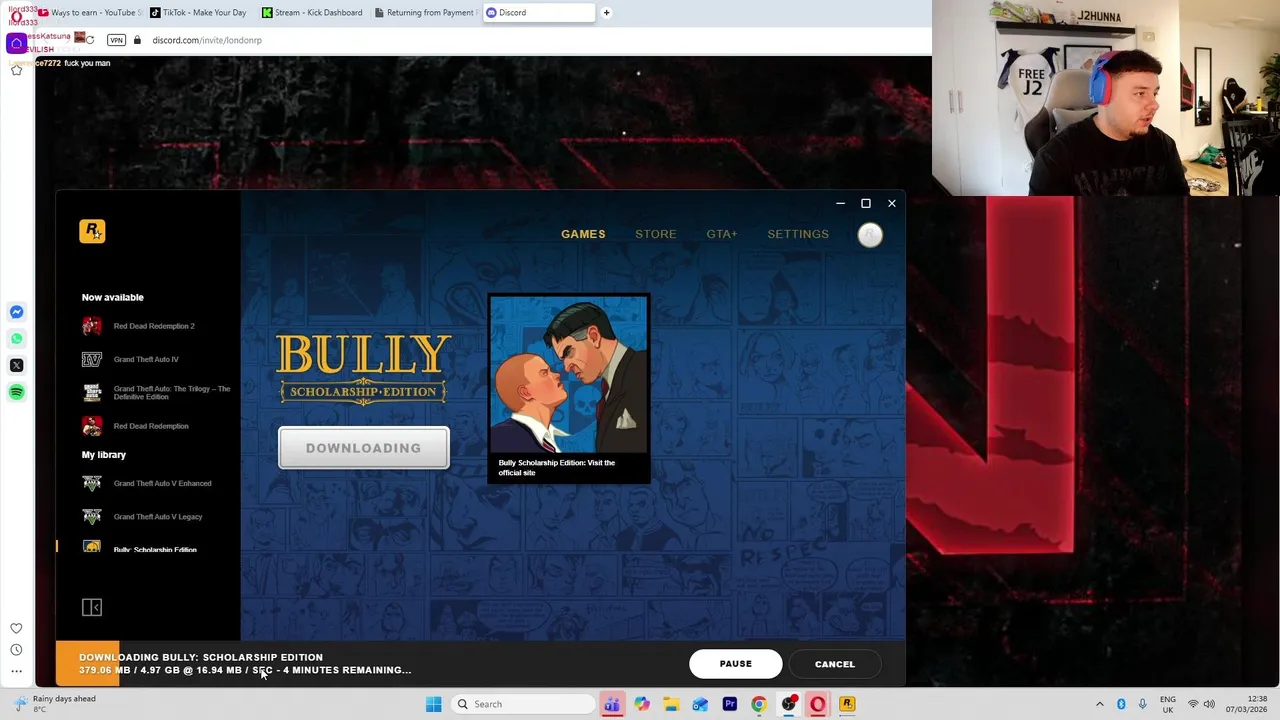This screenshot has height=720, width=1280.
Task: Reload the browser page
Action: pos(90,40)
